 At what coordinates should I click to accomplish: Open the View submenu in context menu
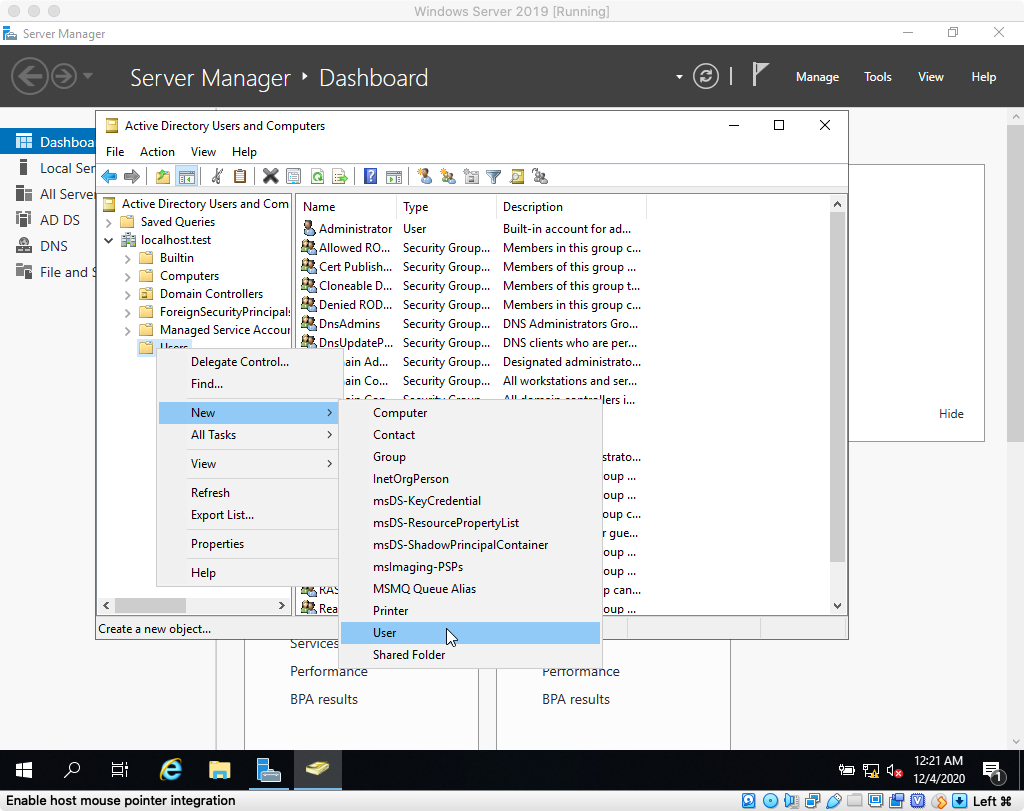[248, 464]
